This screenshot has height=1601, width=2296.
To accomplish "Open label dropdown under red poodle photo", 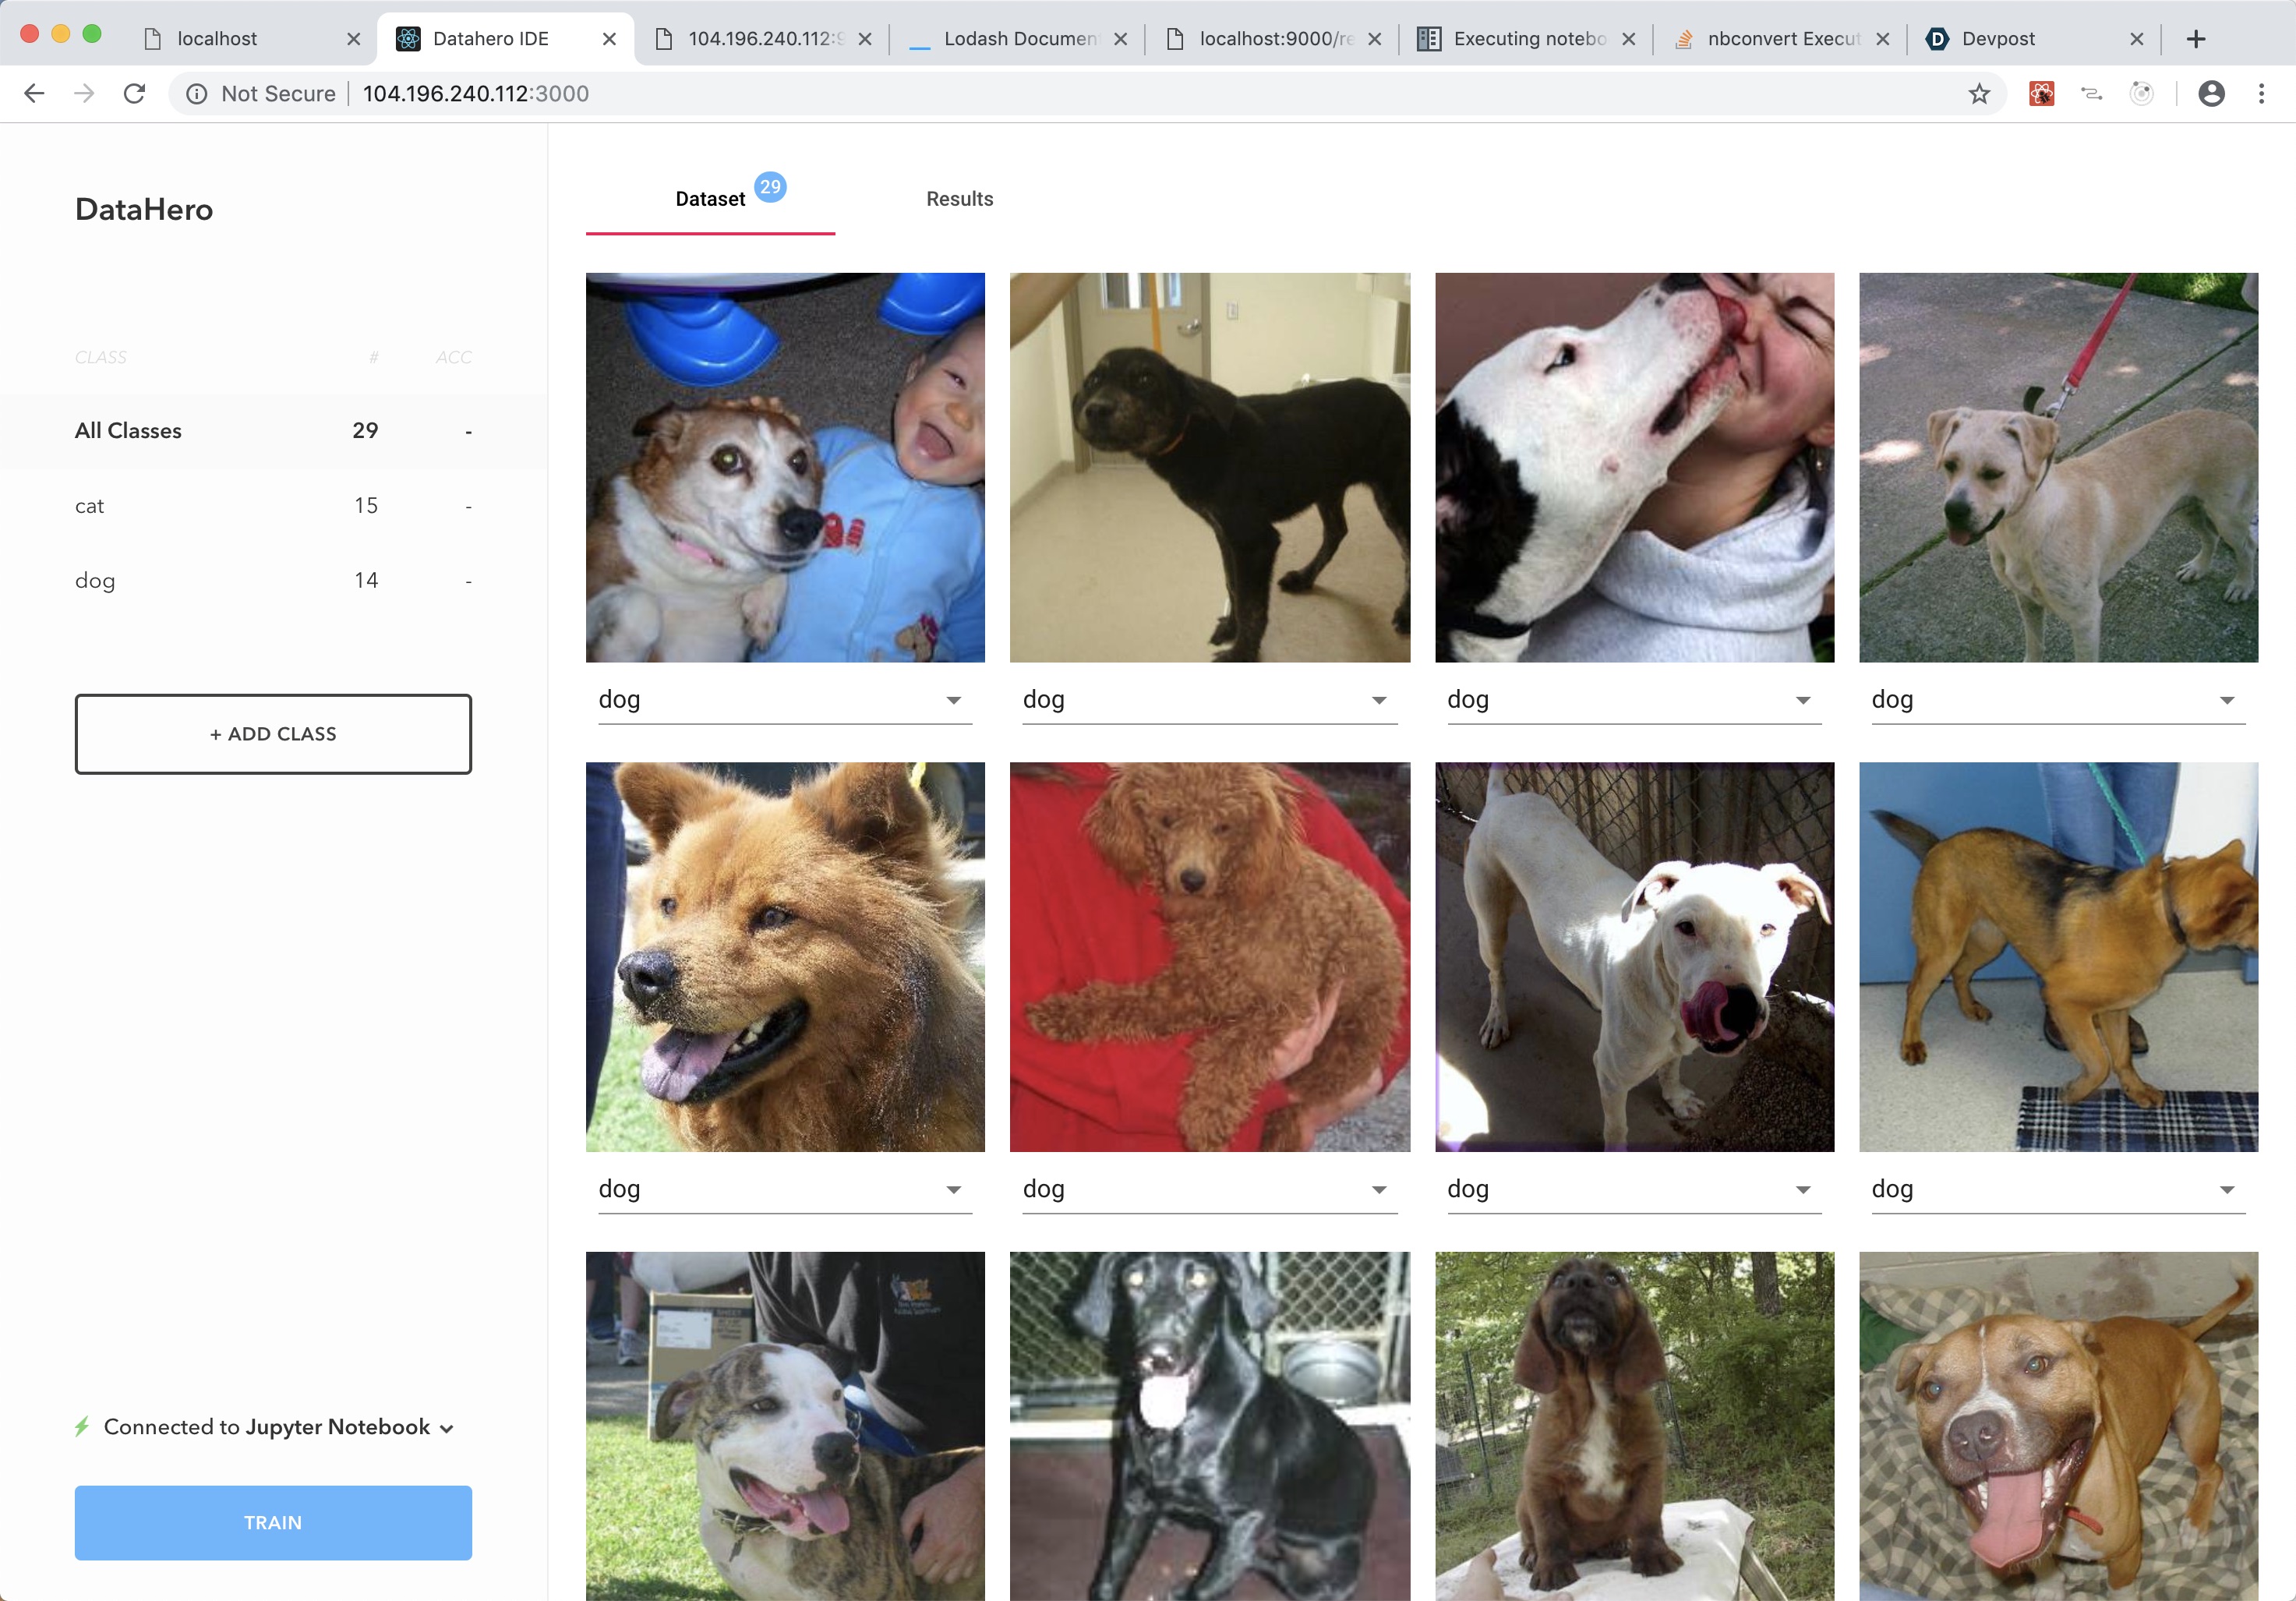I will (x=1378, y=1189).
